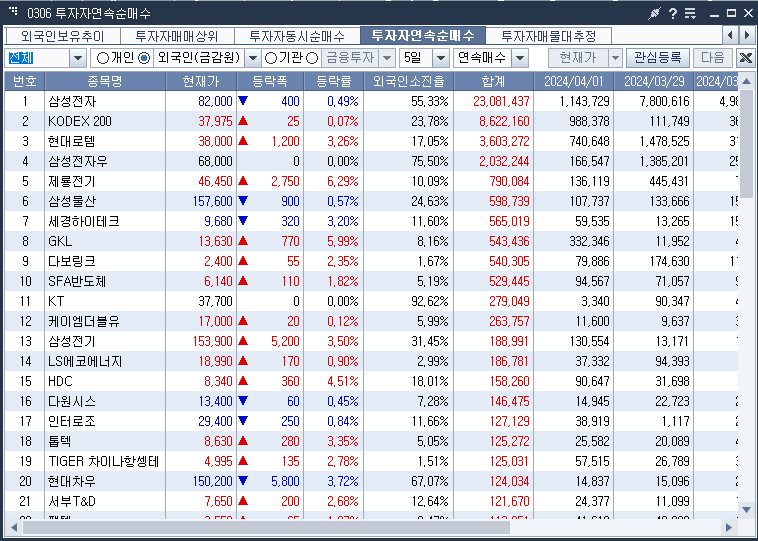
Task: Open the help question mark icon
Action: point(672,14)
